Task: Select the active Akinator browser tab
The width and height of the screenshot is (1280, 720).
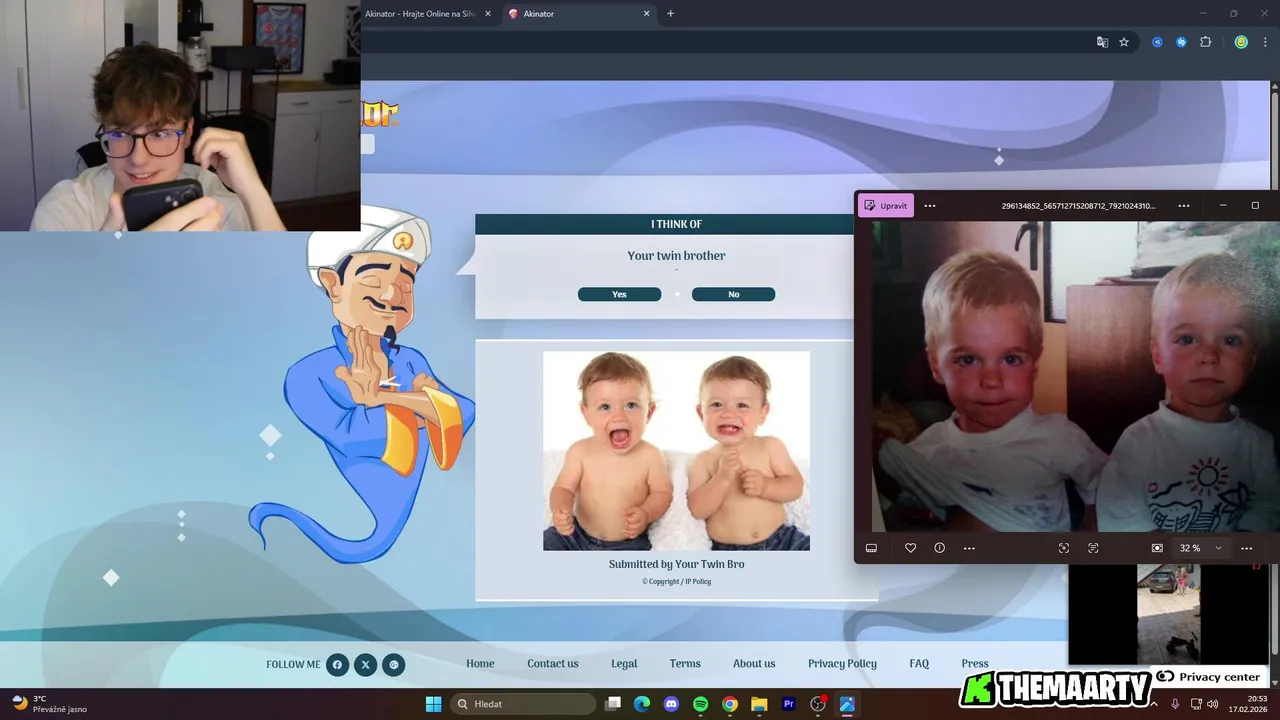Action: [x=578, y=14]
